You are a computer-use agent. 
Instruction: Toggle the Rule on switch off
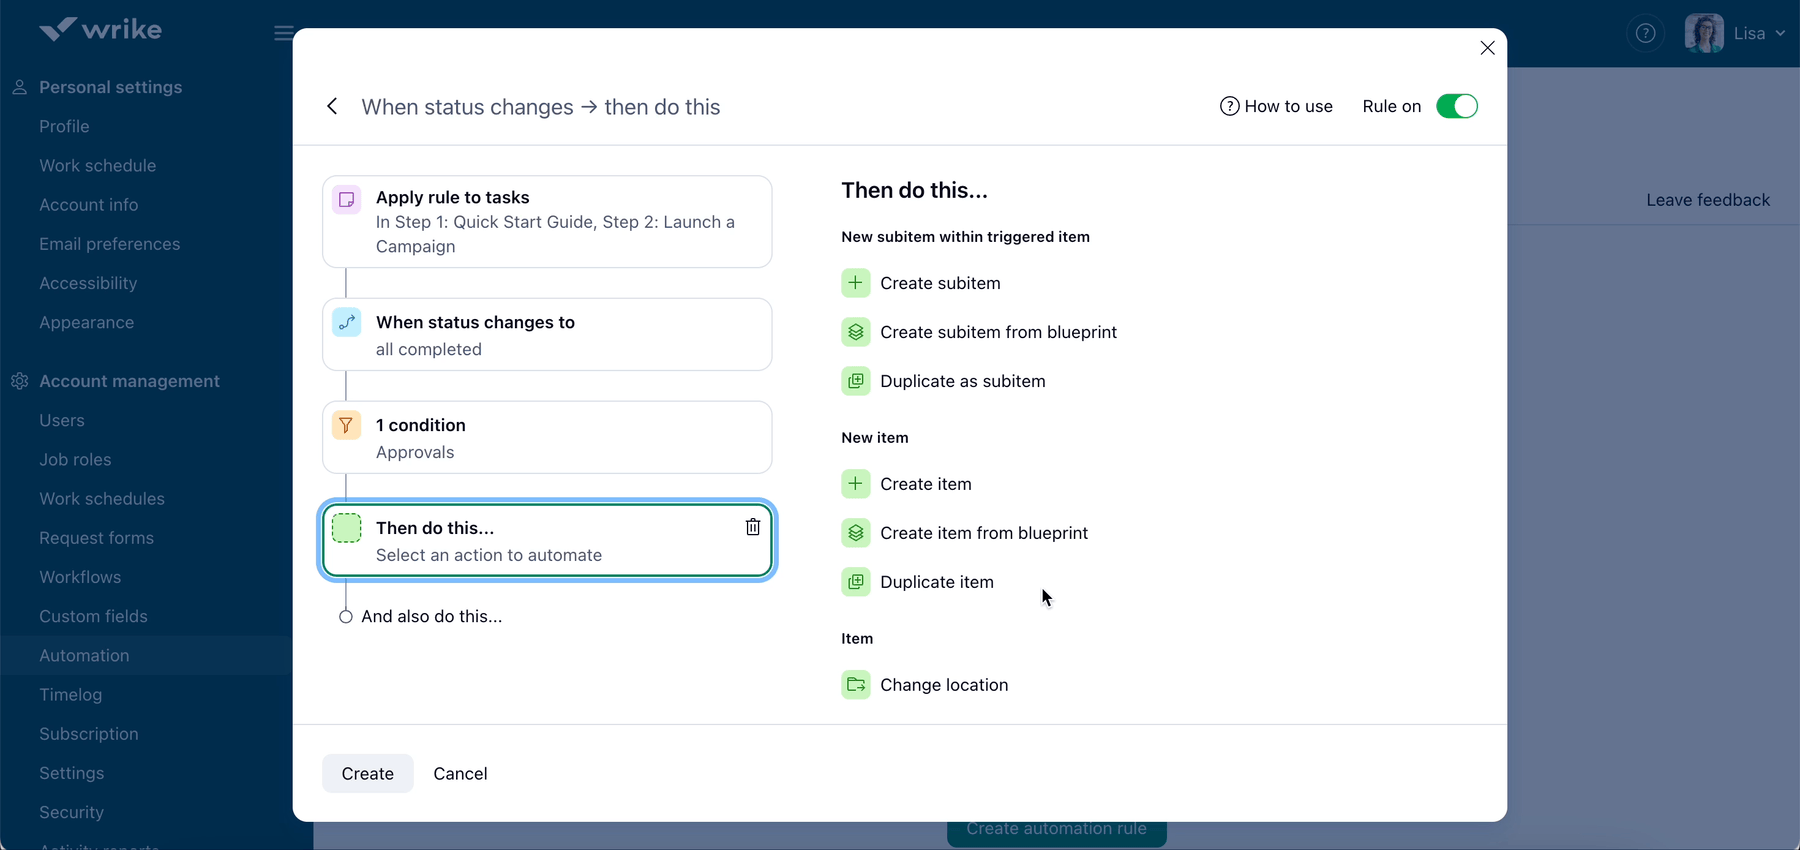click(1456, 106)
